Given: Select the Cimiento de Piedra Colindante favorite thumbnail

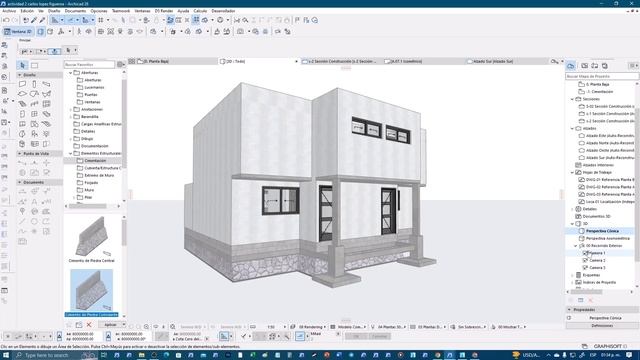Looking at the screenshot, I should 91,290.
